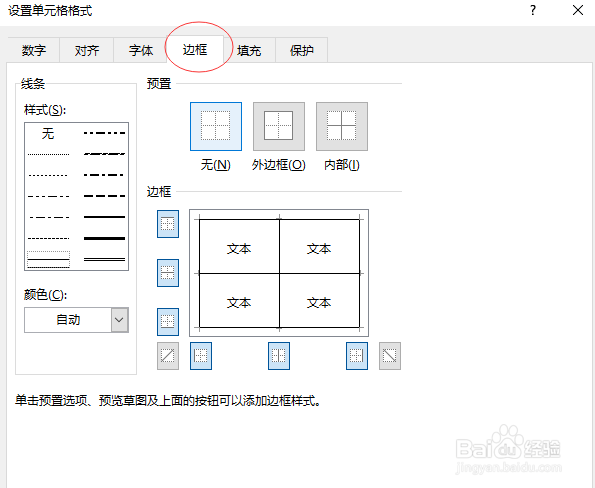Toggle the right border button

(357, 356)
